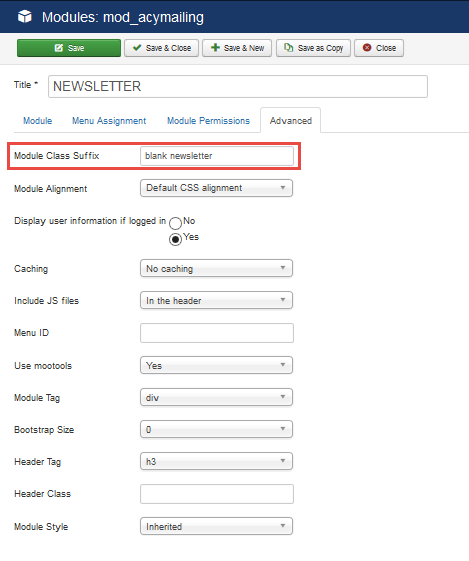Open the Module Alignment dropdown
The image size is (469, 561).
pyautogui.click(x=216, y=188)
